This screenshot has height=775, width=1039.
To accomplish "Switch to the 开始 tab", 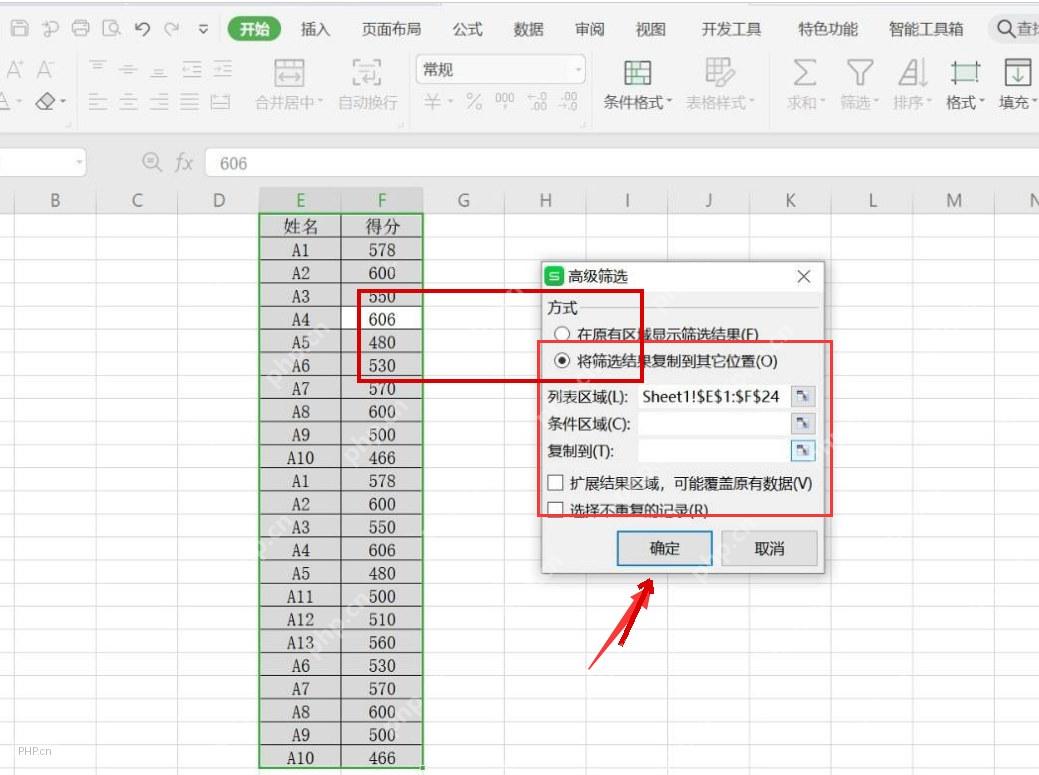I will [254, 29].
